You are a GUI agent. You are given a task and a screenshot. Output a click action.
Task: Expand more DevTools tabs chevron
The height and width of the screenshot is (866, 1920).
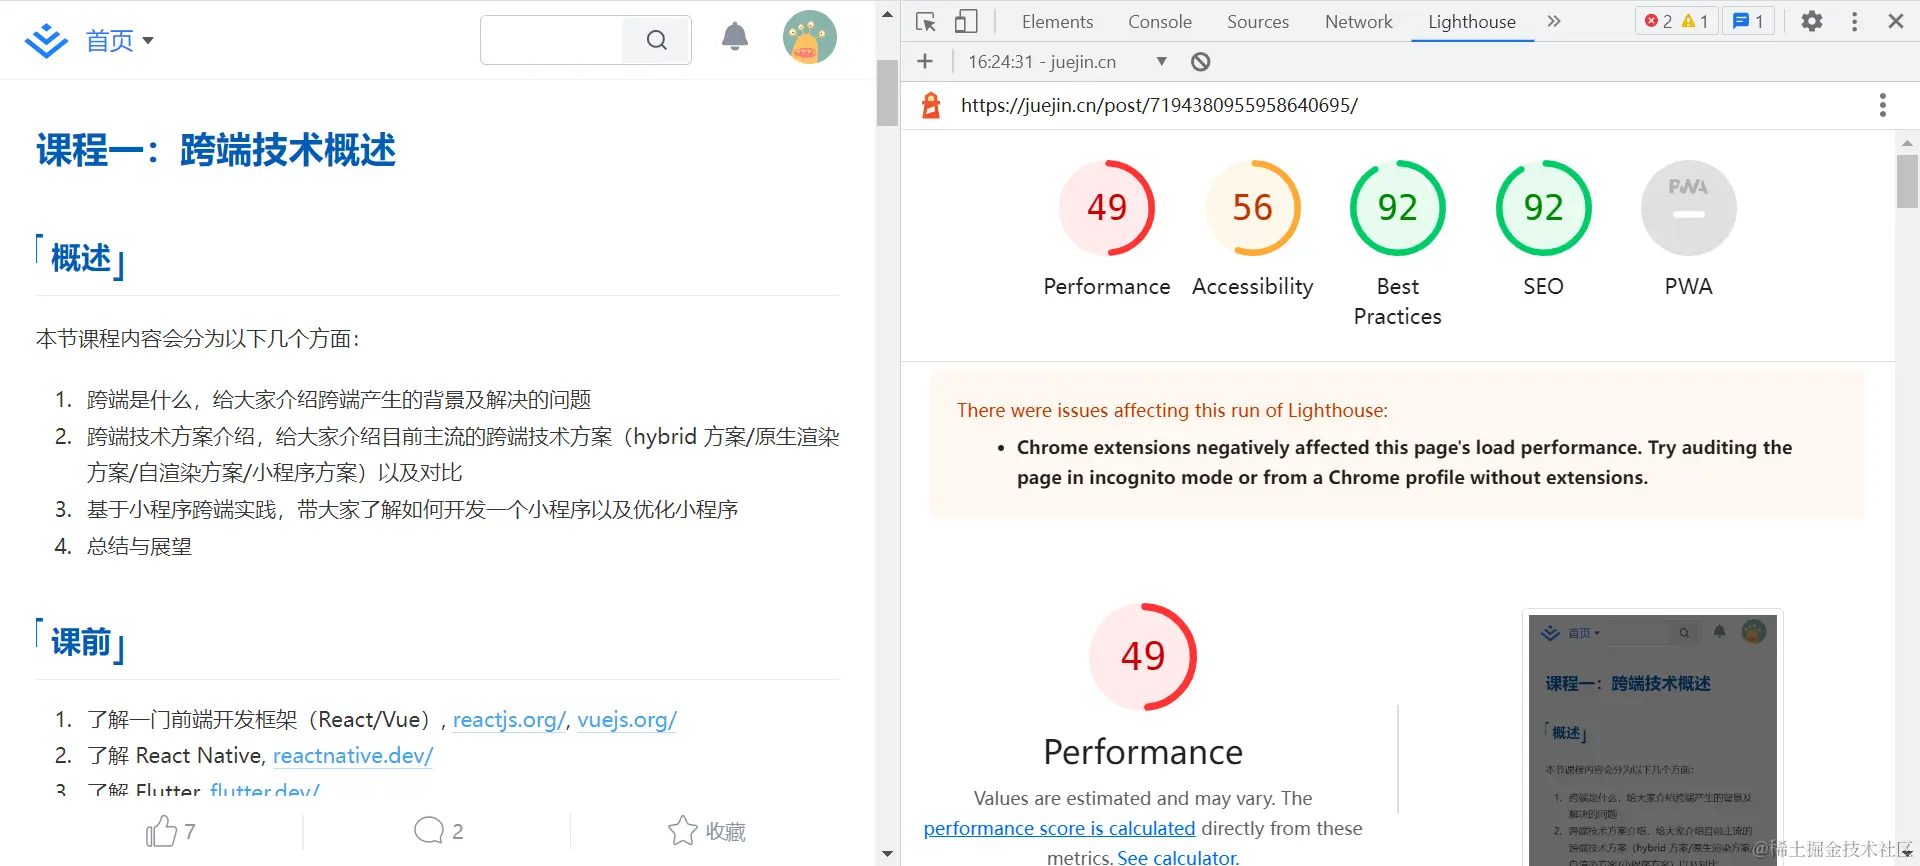(x=1554, y=21)
